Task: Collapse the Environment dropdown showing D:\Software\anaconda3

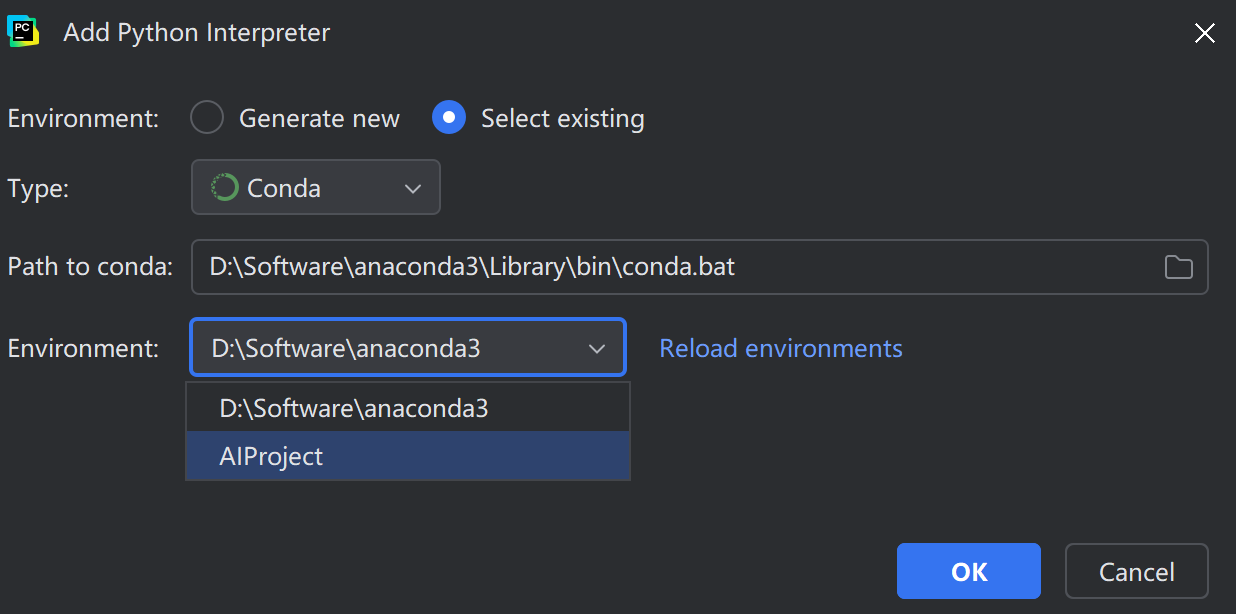Action: click(408, 348)
